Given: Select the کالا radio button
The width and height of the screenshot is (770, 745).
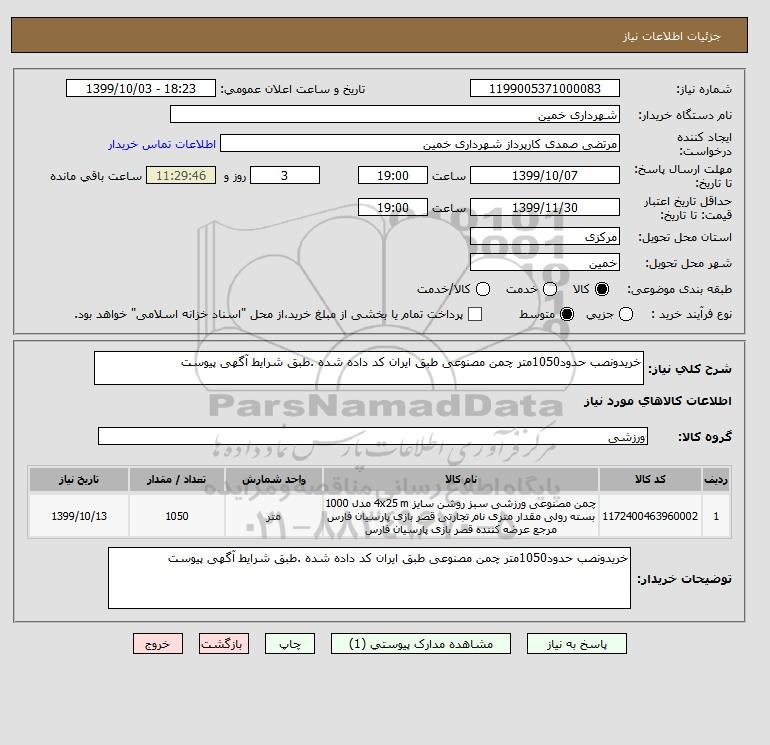Looking at the screenshot, I should pos(601,289).
